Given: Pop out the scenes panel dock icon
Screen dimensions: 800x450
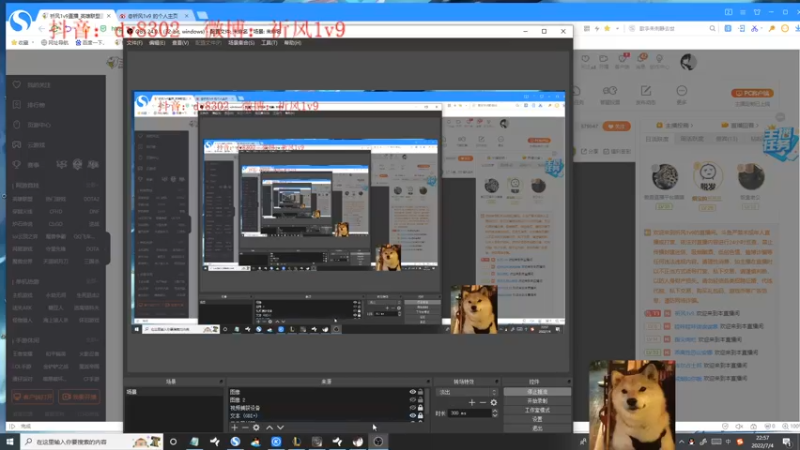Looking at the screenshot, I should click(221, 382).
